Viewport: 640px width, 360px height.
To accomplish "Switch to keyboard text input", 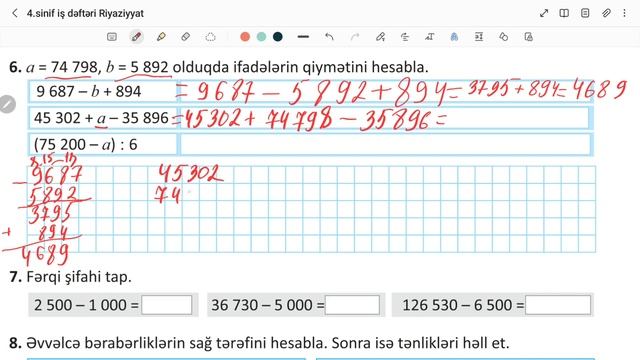I will (112, 37).
